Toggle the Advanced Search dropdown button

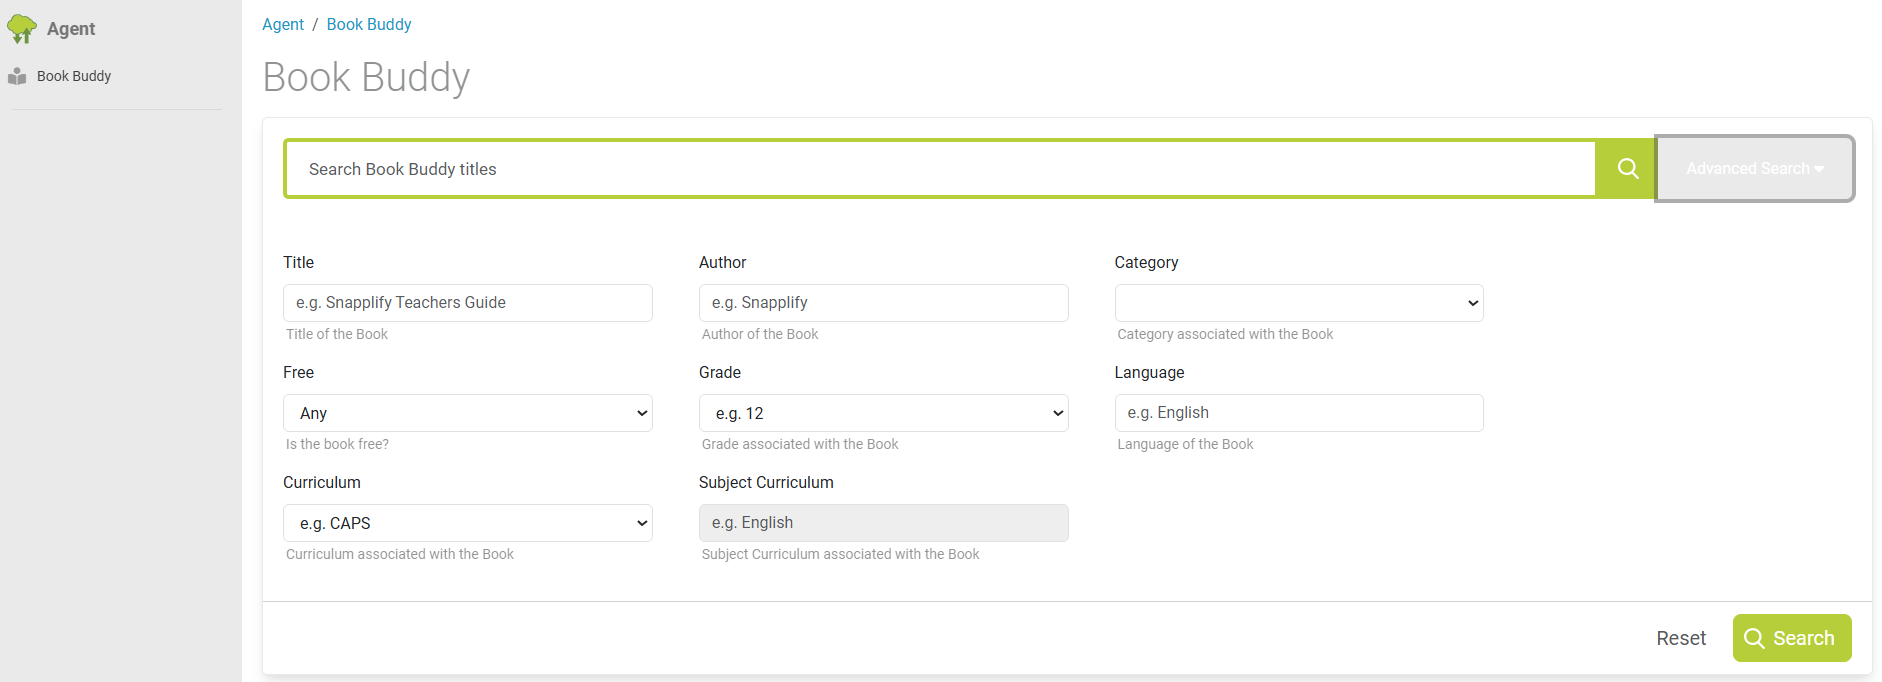click(1755, 169)
